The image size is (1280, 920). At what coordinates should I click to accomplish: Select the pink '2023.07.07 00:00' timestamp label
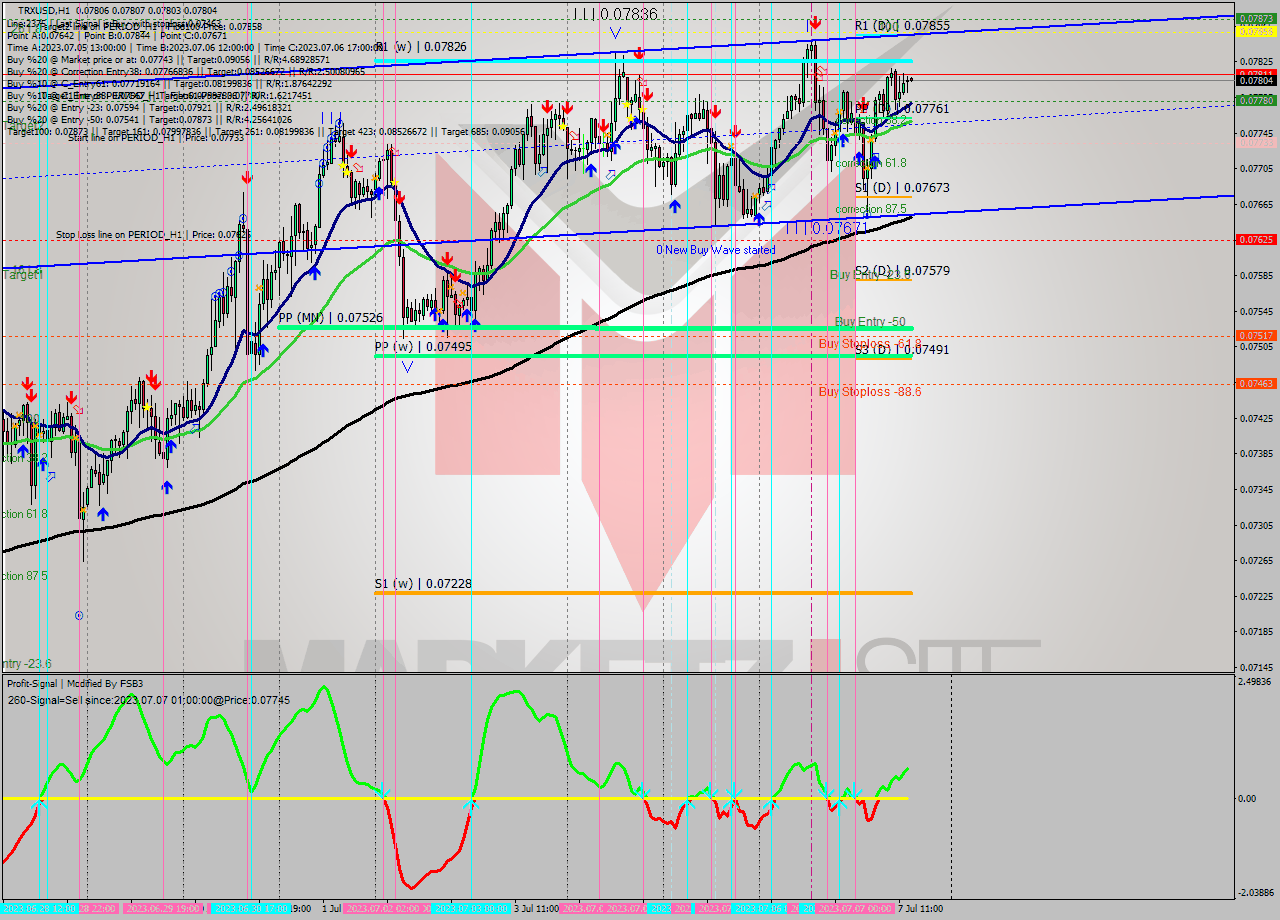[855, 908]
